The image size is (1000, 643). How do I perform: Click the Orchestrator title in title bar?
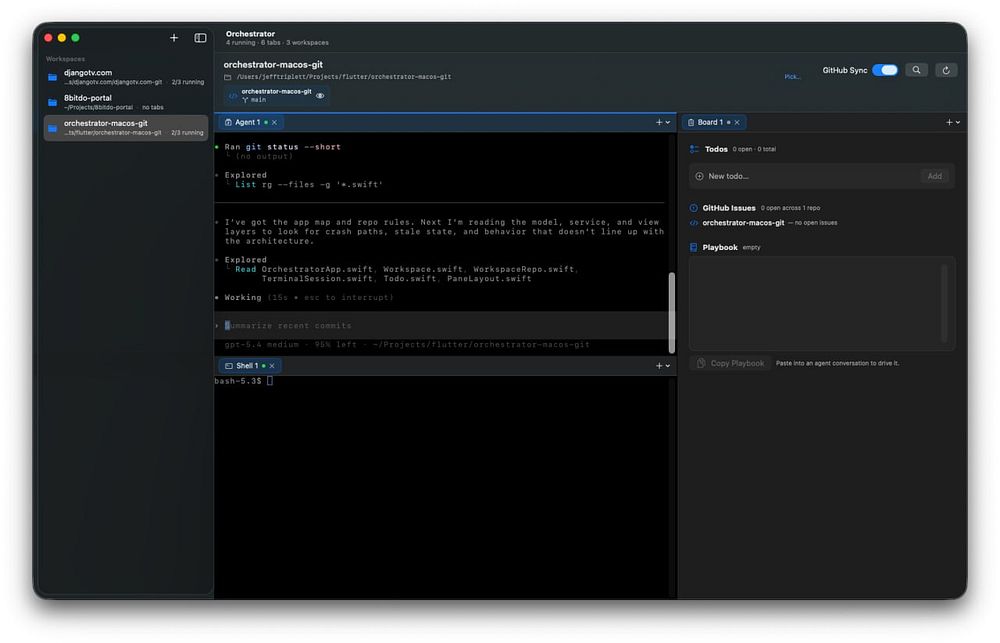coord(250,34)
